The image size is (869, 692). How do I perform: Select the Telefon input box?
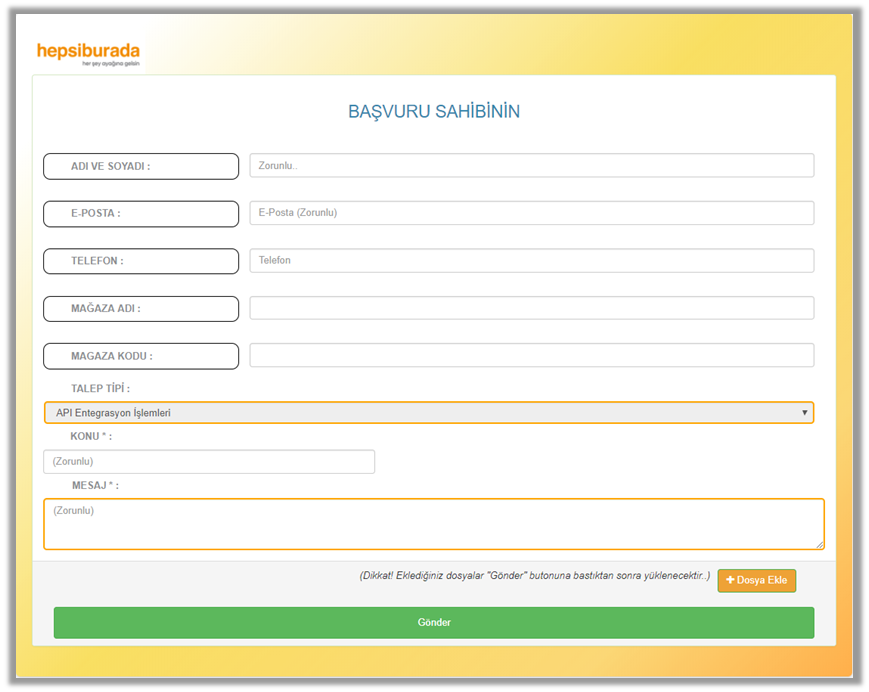click(x=531, y=261)
